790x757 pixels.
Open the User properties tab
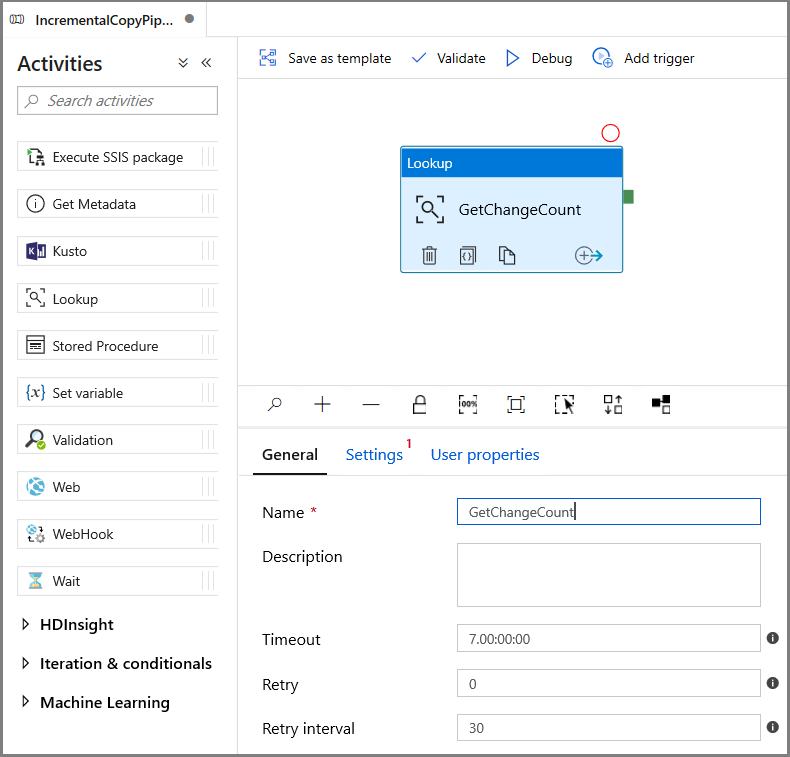(485, 455)
